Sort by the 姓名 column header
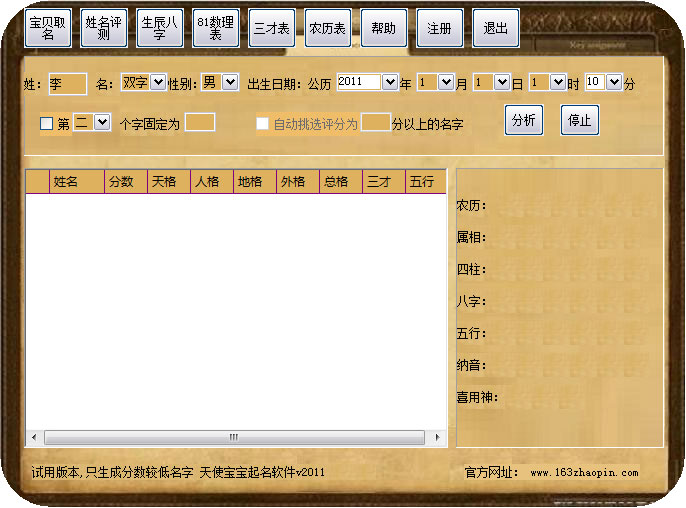 pos(77,182)
